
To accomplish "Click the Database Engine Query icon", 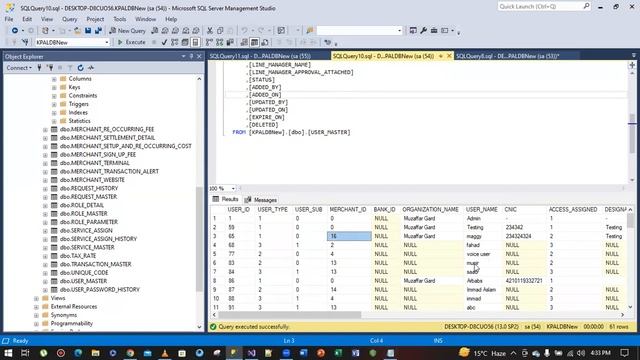I will (155, 31).
